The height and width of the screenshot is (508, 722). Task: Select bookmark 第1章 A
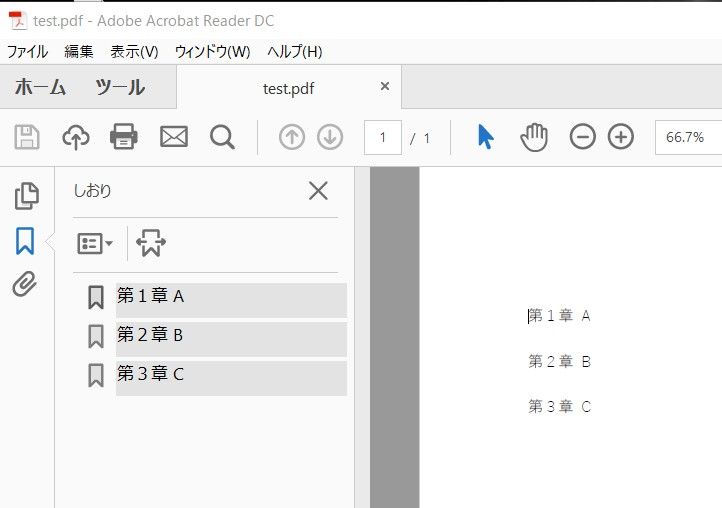coord(231,300)
